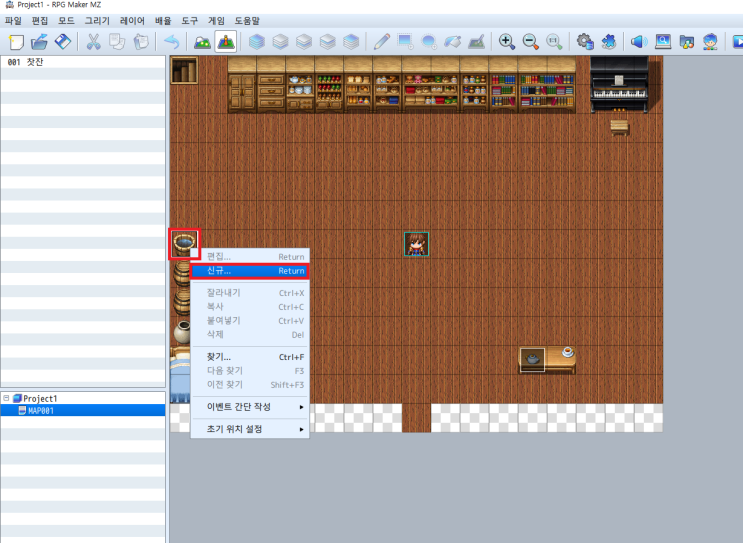The height and width of the screenshot is (543, 743).
Task: Open the Database gear icon
Action: pos(585,42)
